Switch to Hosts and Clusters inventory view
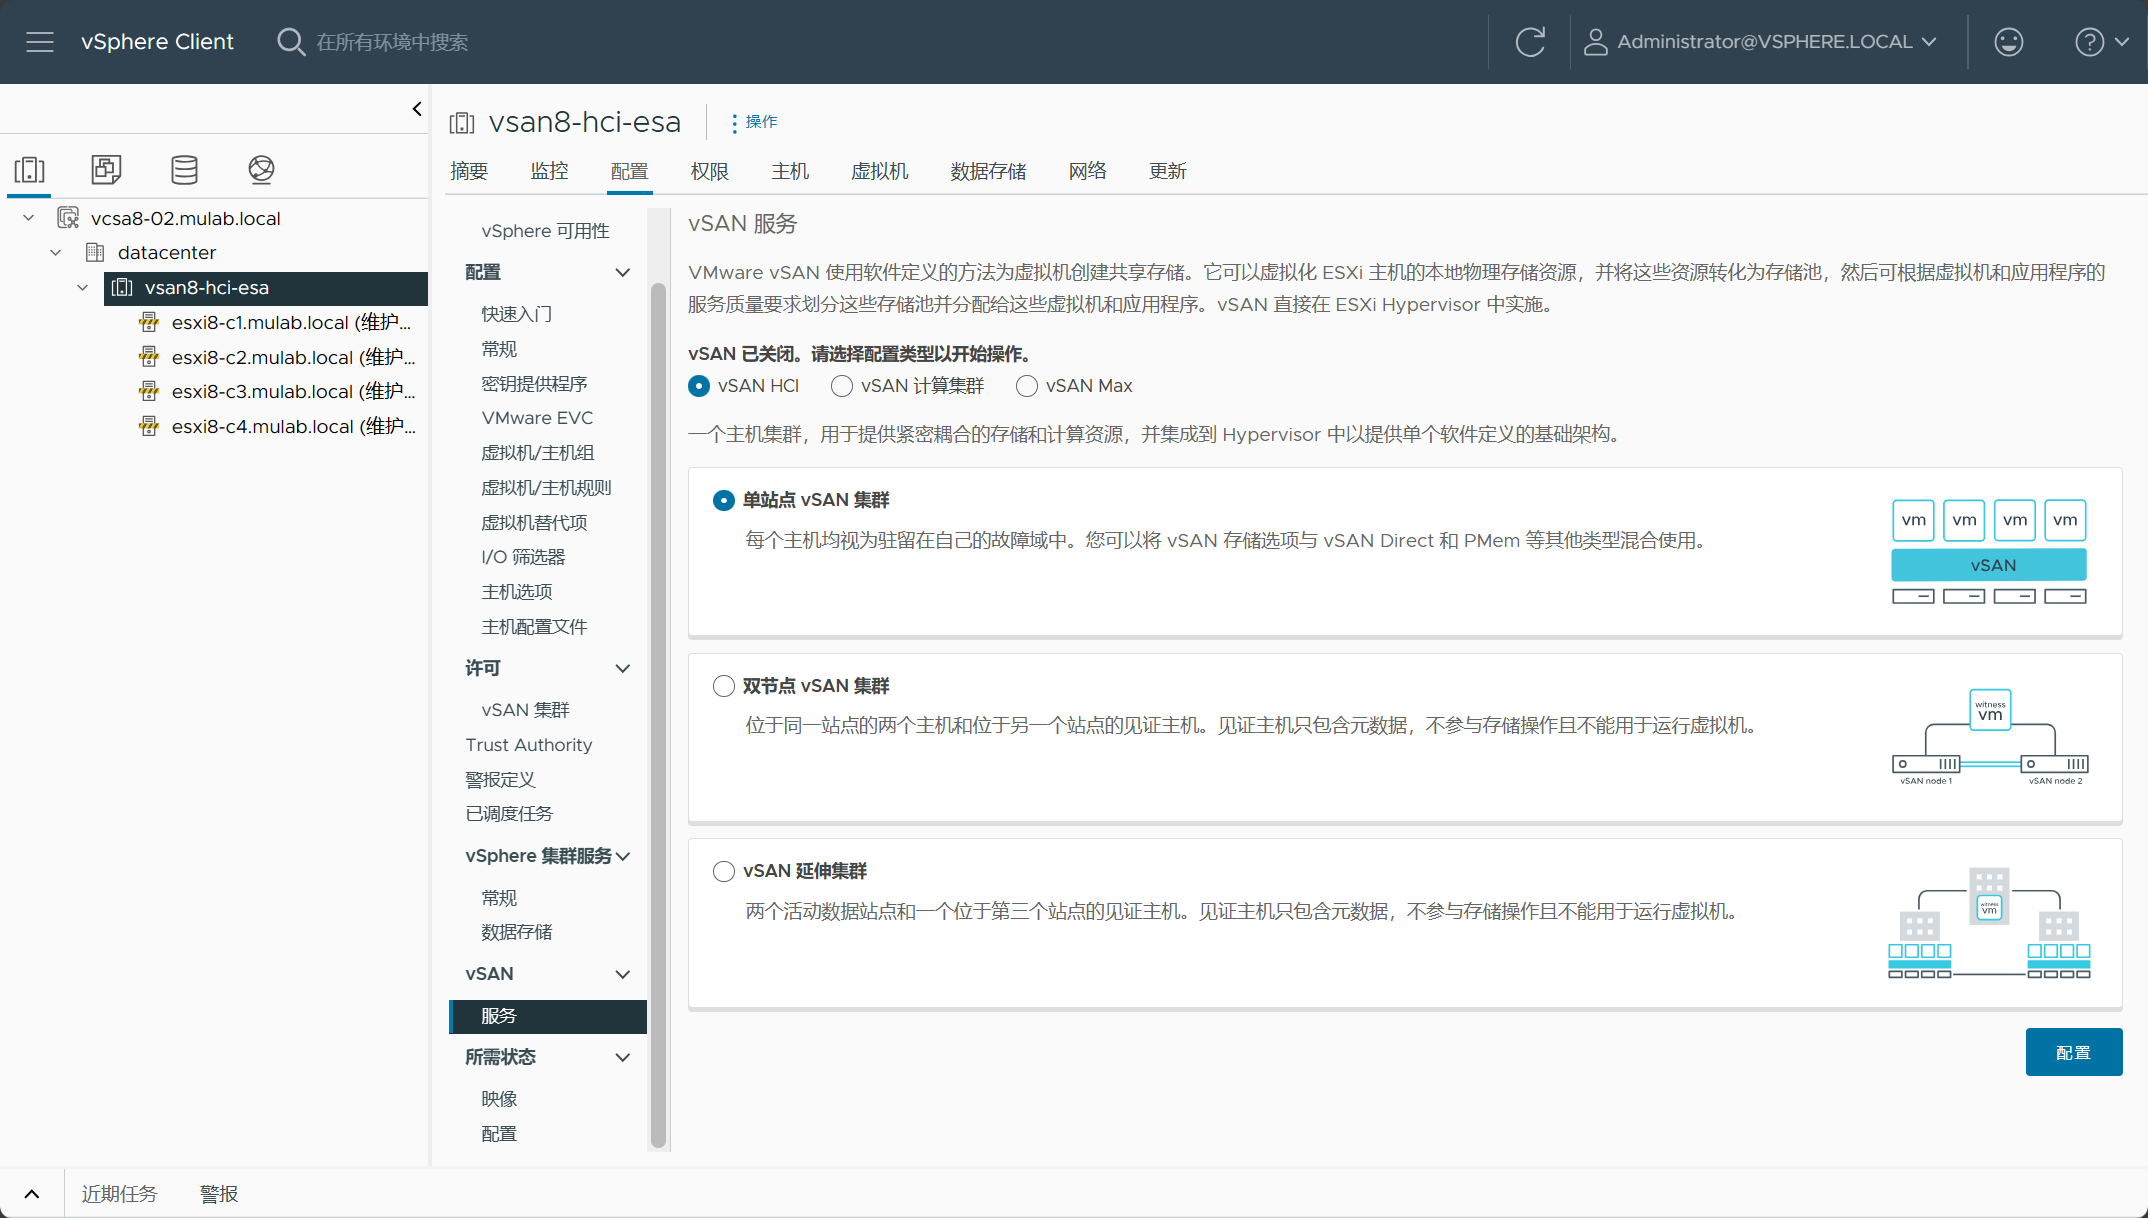This screenshot has height=1218, width=2148. tap(30, 170)
